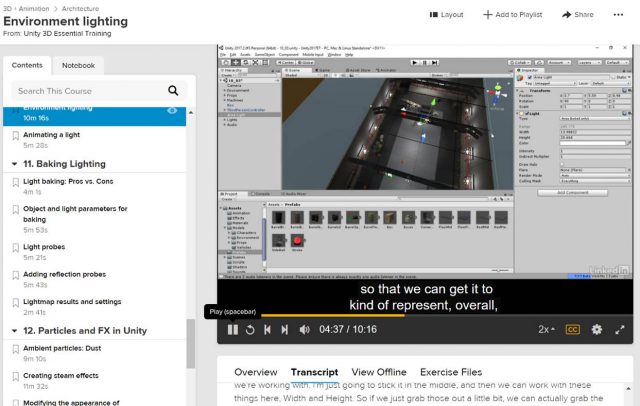Click the search magnifier icon

pos(173,91)
